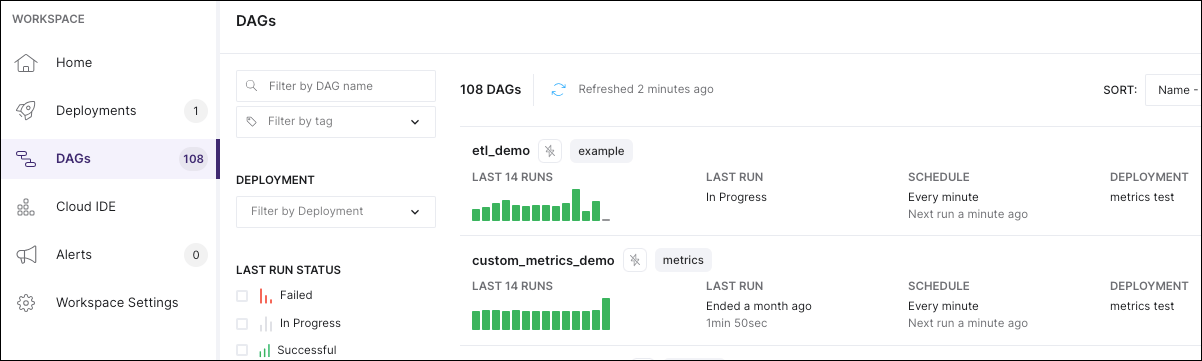Click the metrics tag on custom_metrics_demo

tap(683, 260)
